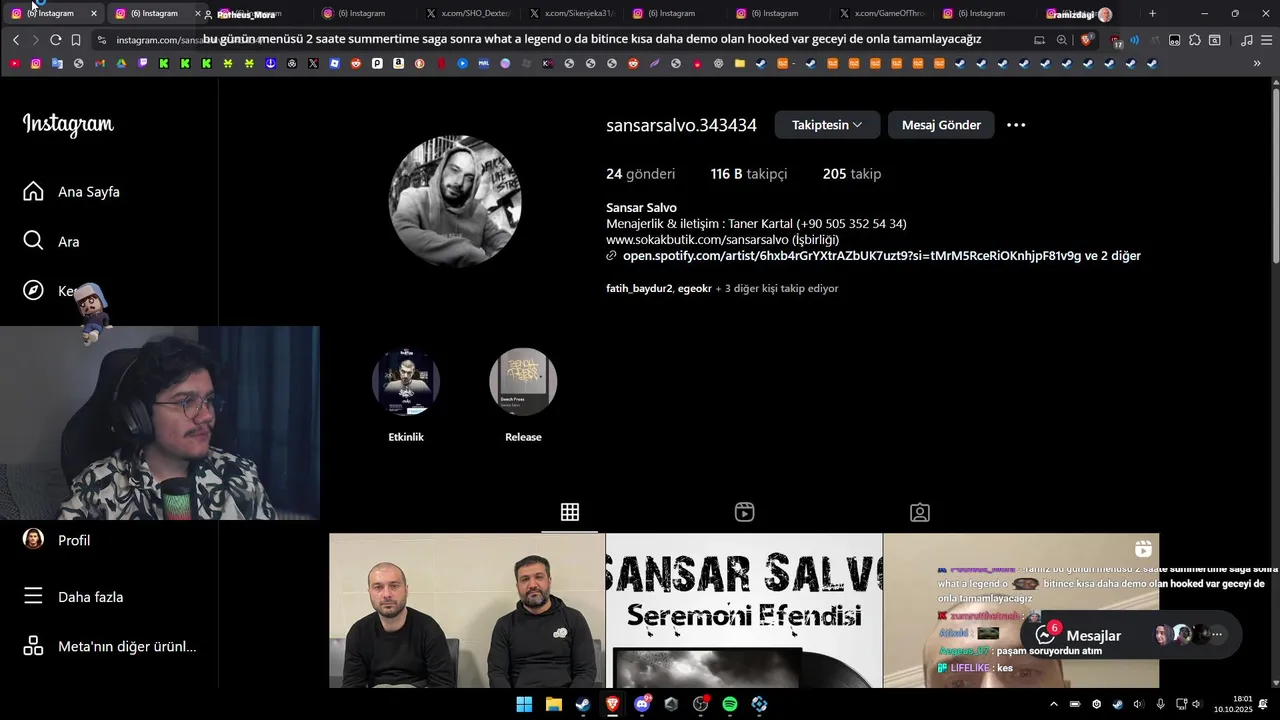Open the browser extensions puzzle icon
This screenshot has height=720, width=1280.
[x=1194, y=40]
